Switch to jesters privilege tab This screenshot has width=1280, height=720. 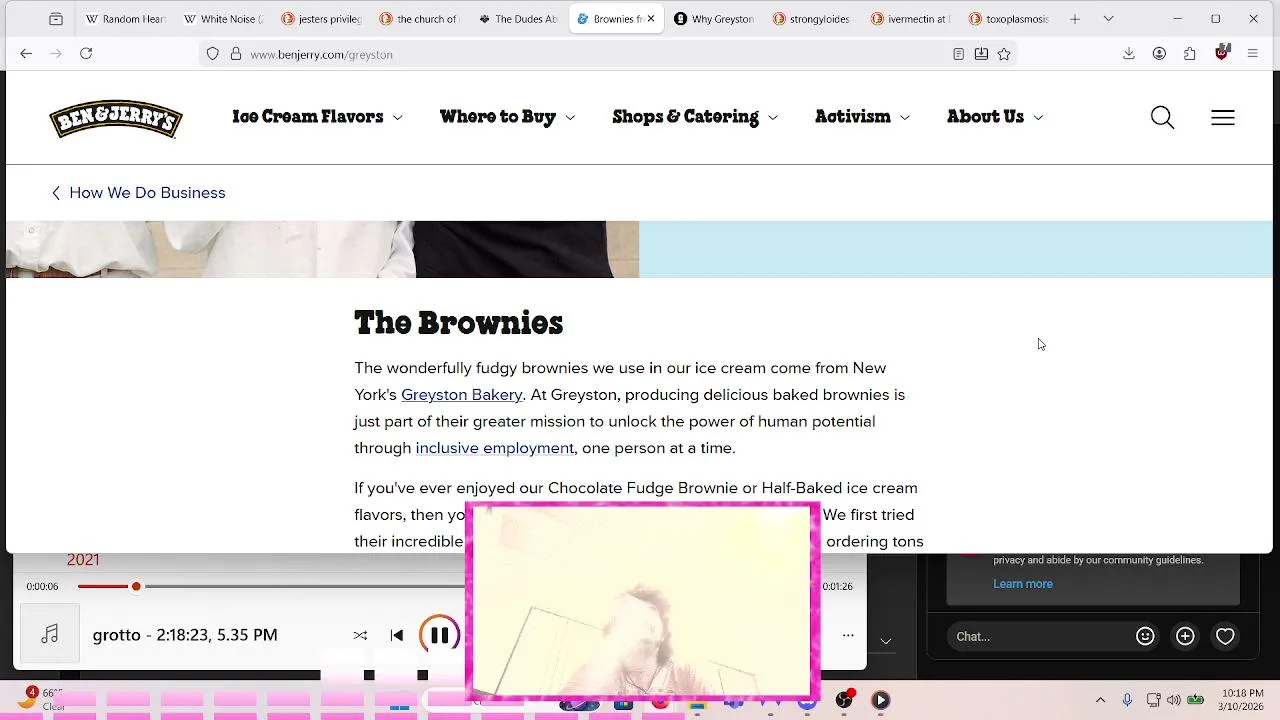coord(321,19)
